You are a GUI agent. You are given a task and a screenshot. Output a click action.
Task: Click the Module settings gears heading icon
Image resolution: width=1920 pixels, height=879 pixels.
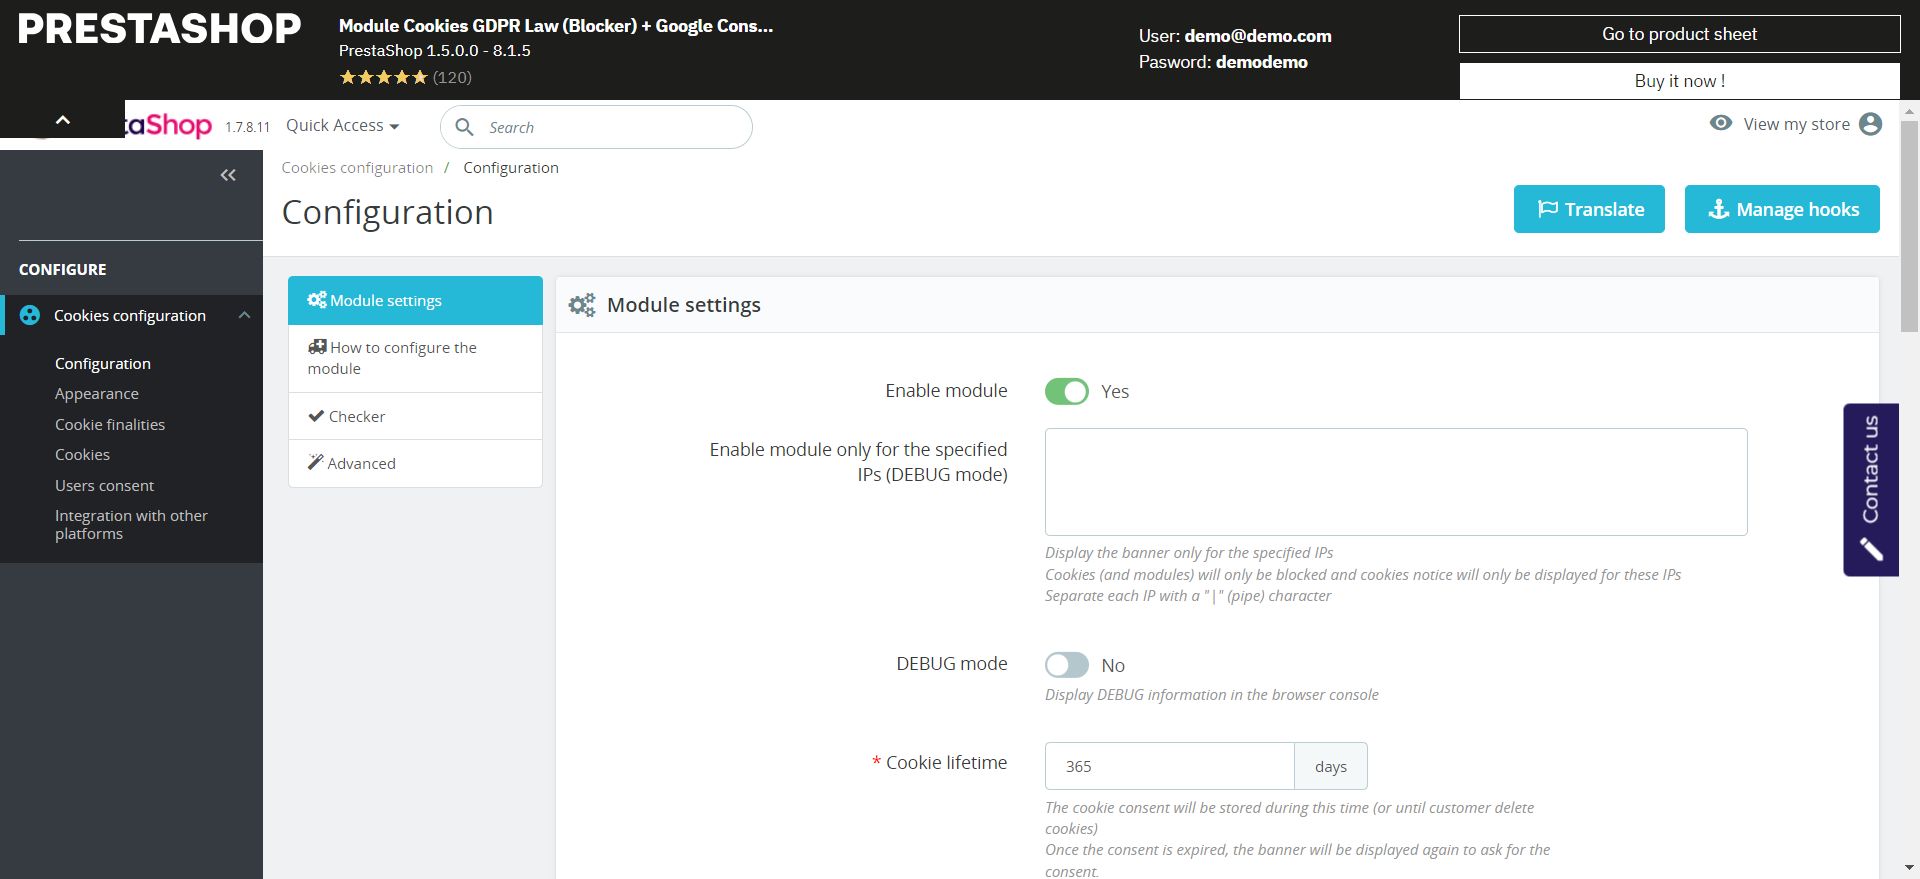coord(582,305)
